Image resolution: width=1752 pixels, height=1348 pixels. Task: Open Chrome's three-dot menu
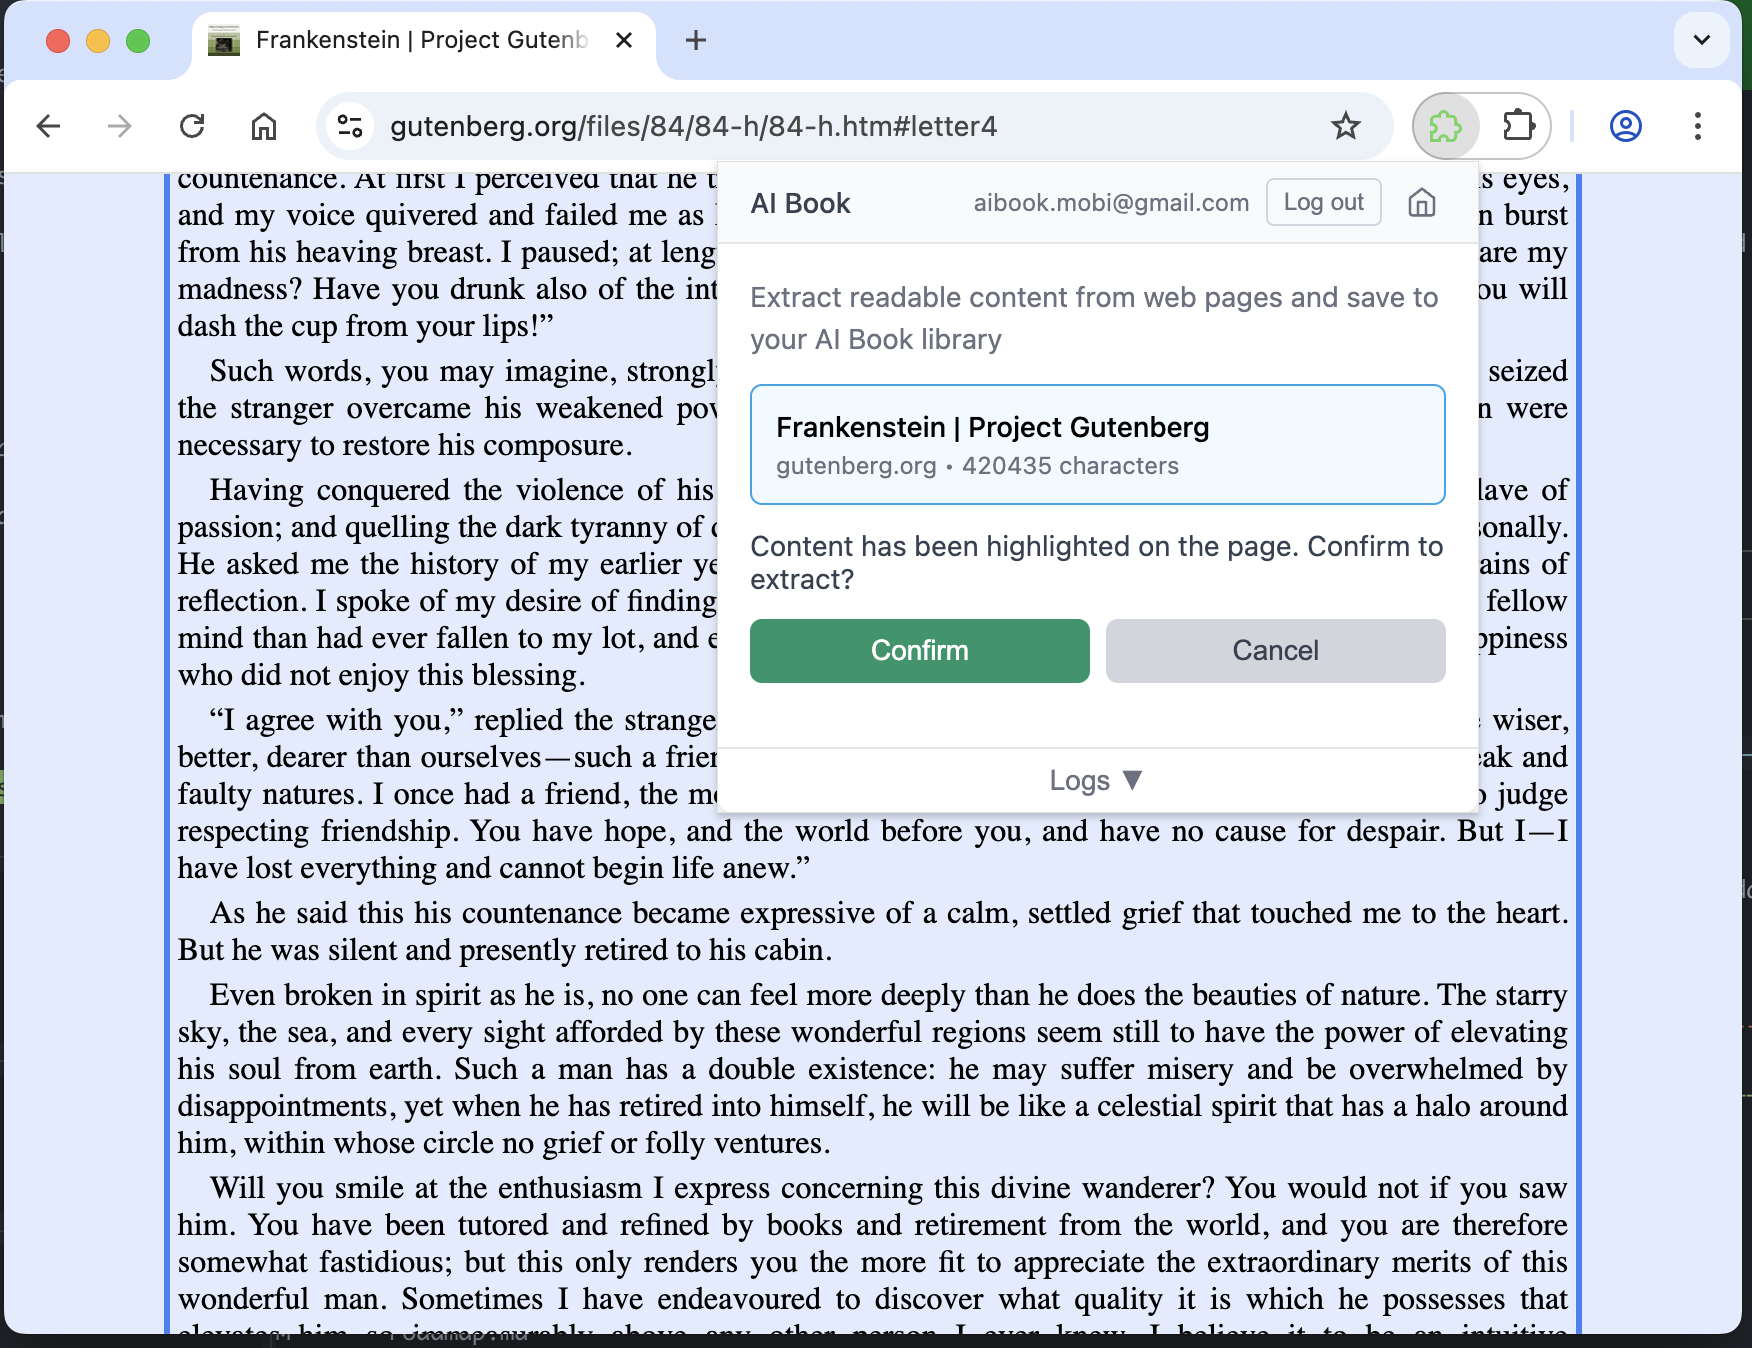pos(1697,126)
